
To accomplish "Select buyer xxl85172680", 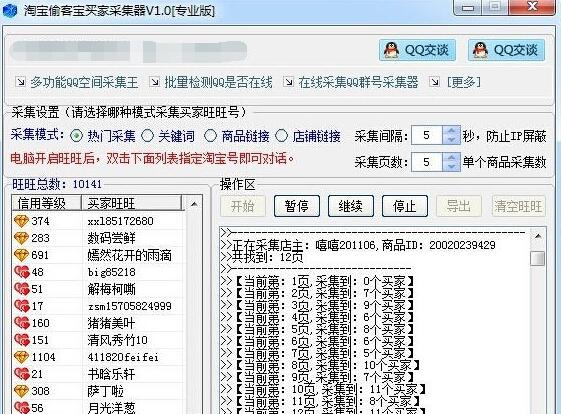I will [x=121, y=221].
